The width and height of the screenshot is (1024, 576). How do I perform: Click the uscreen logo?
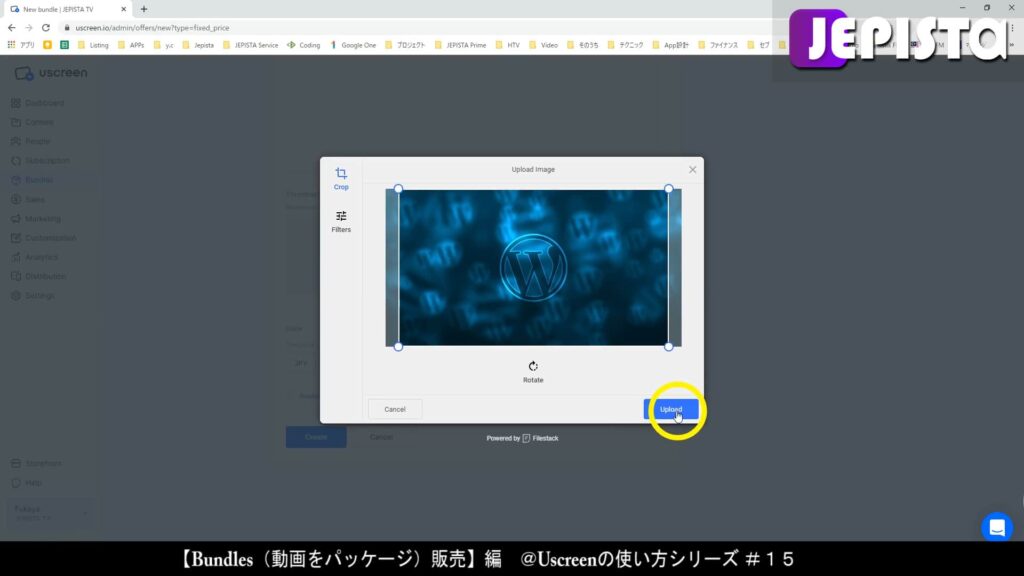pyautogui.click(x=51, y=73)
